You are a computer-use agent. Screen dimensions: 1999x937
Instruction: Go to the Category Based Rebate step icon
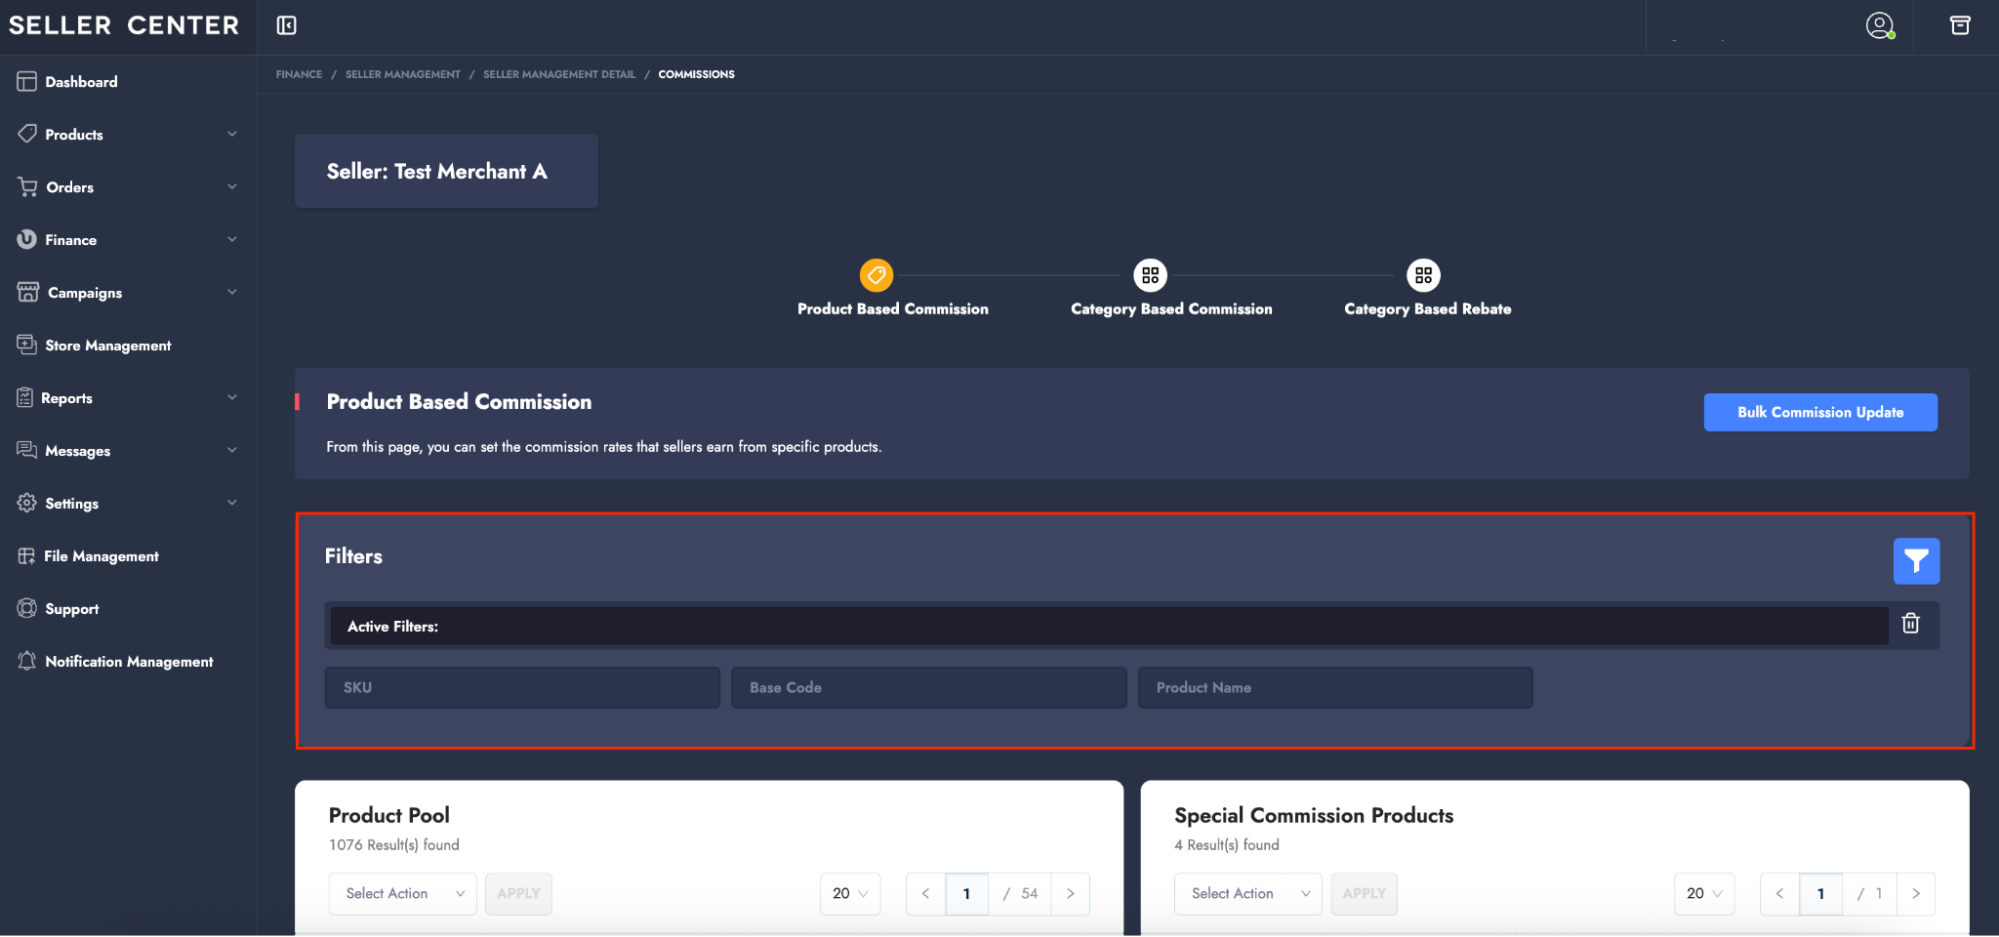click(1423, 275)
